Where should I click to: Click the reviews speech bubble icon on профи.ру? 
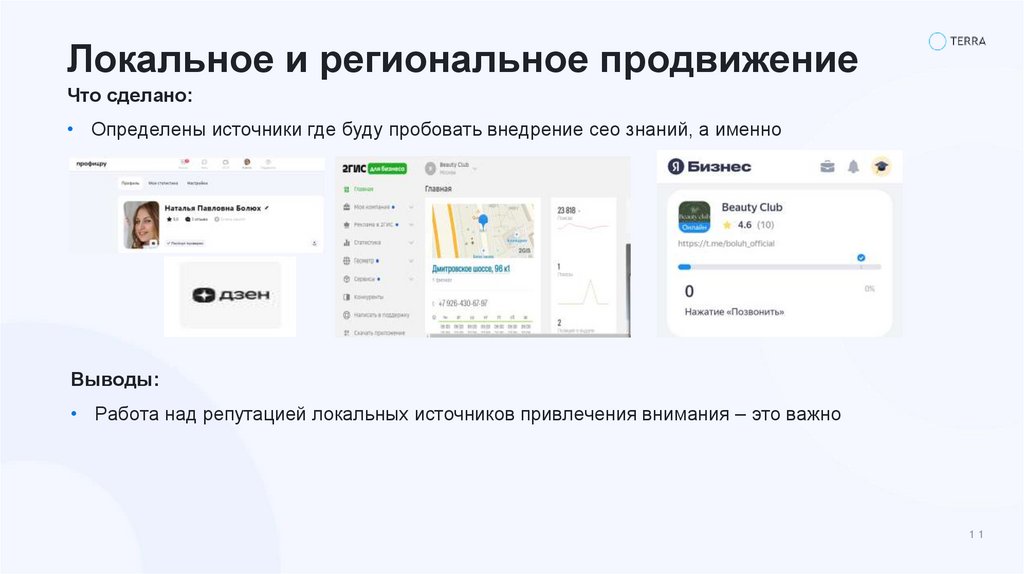(x=187, y=219)
